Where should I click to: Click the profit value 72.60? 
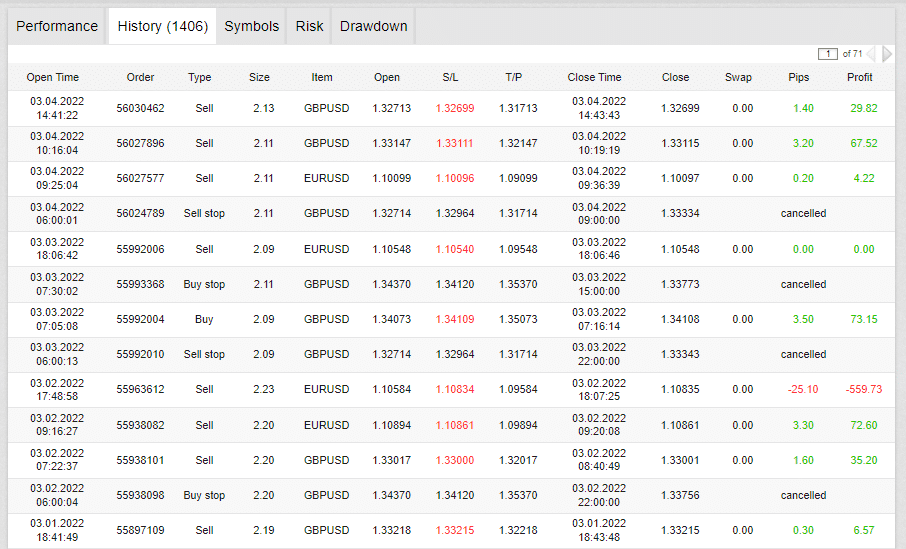pos(864,425)
